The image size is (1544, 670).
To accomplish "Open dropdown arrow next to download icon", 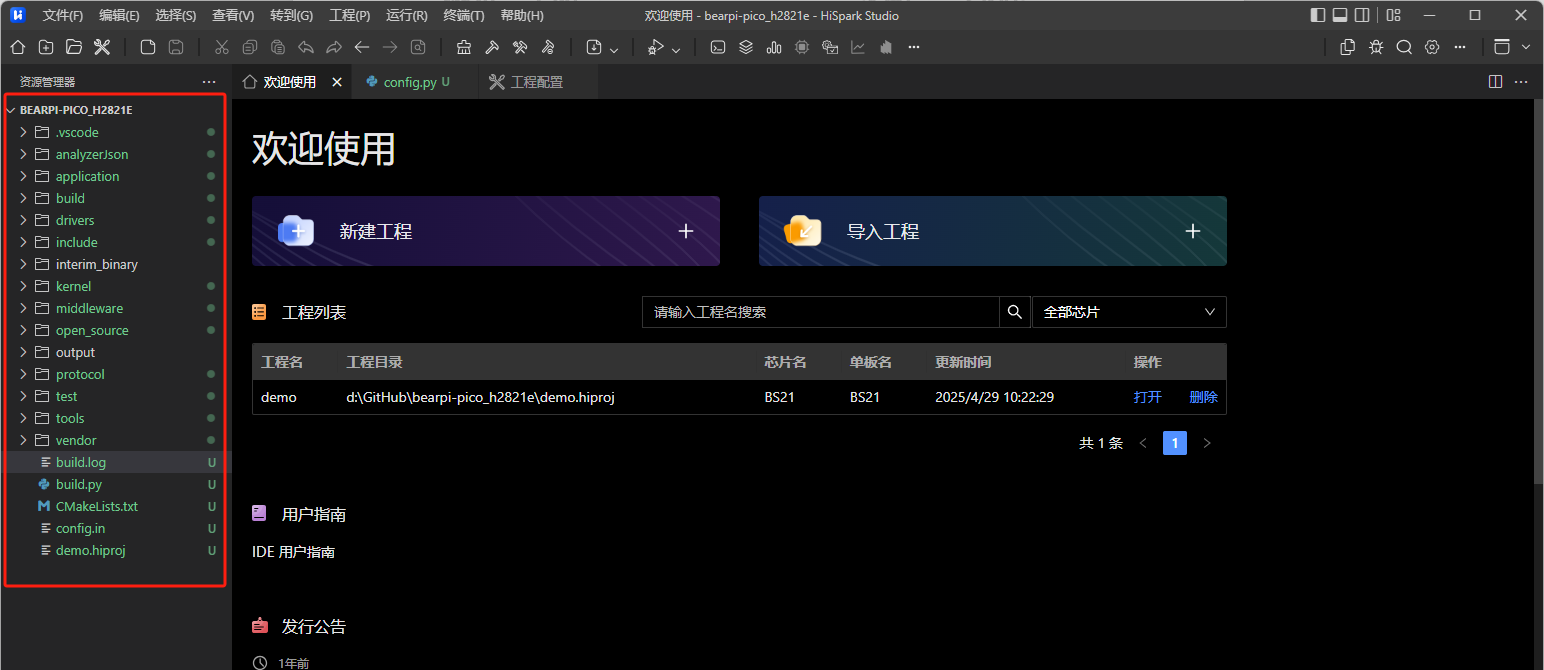I will click(614, 48).
